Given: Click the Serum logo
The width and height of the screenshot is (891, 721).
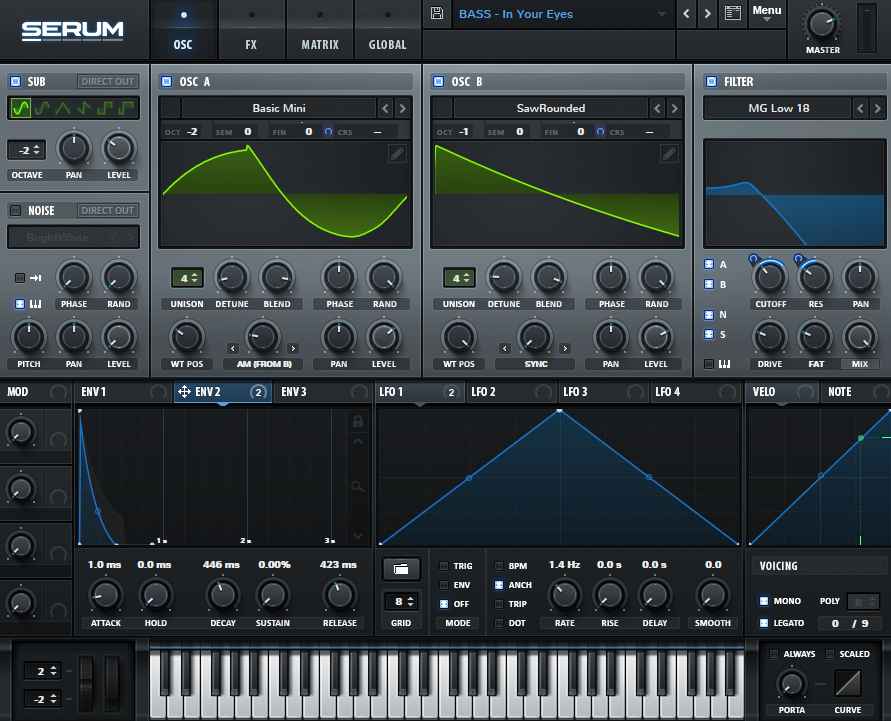Looking at the screenshot, I should pos(72,30).
